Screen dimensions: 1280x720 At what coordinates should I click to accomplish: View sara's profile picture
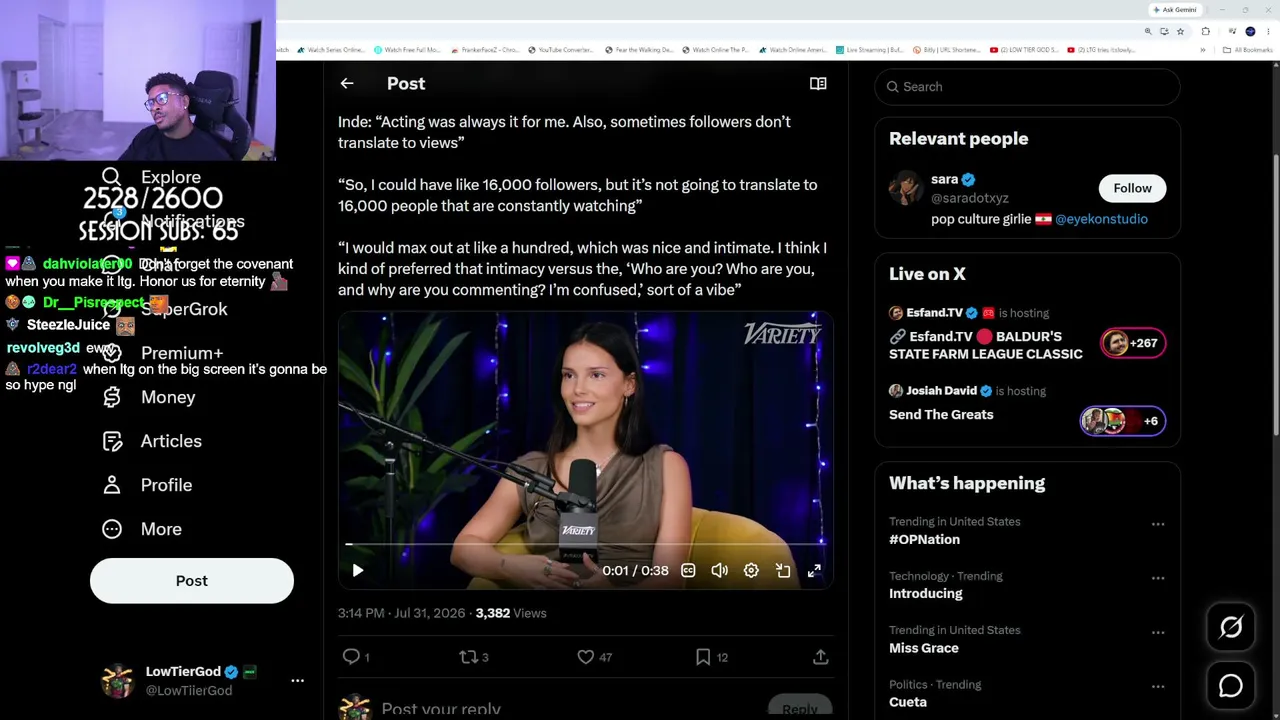[x=906, y=188]
